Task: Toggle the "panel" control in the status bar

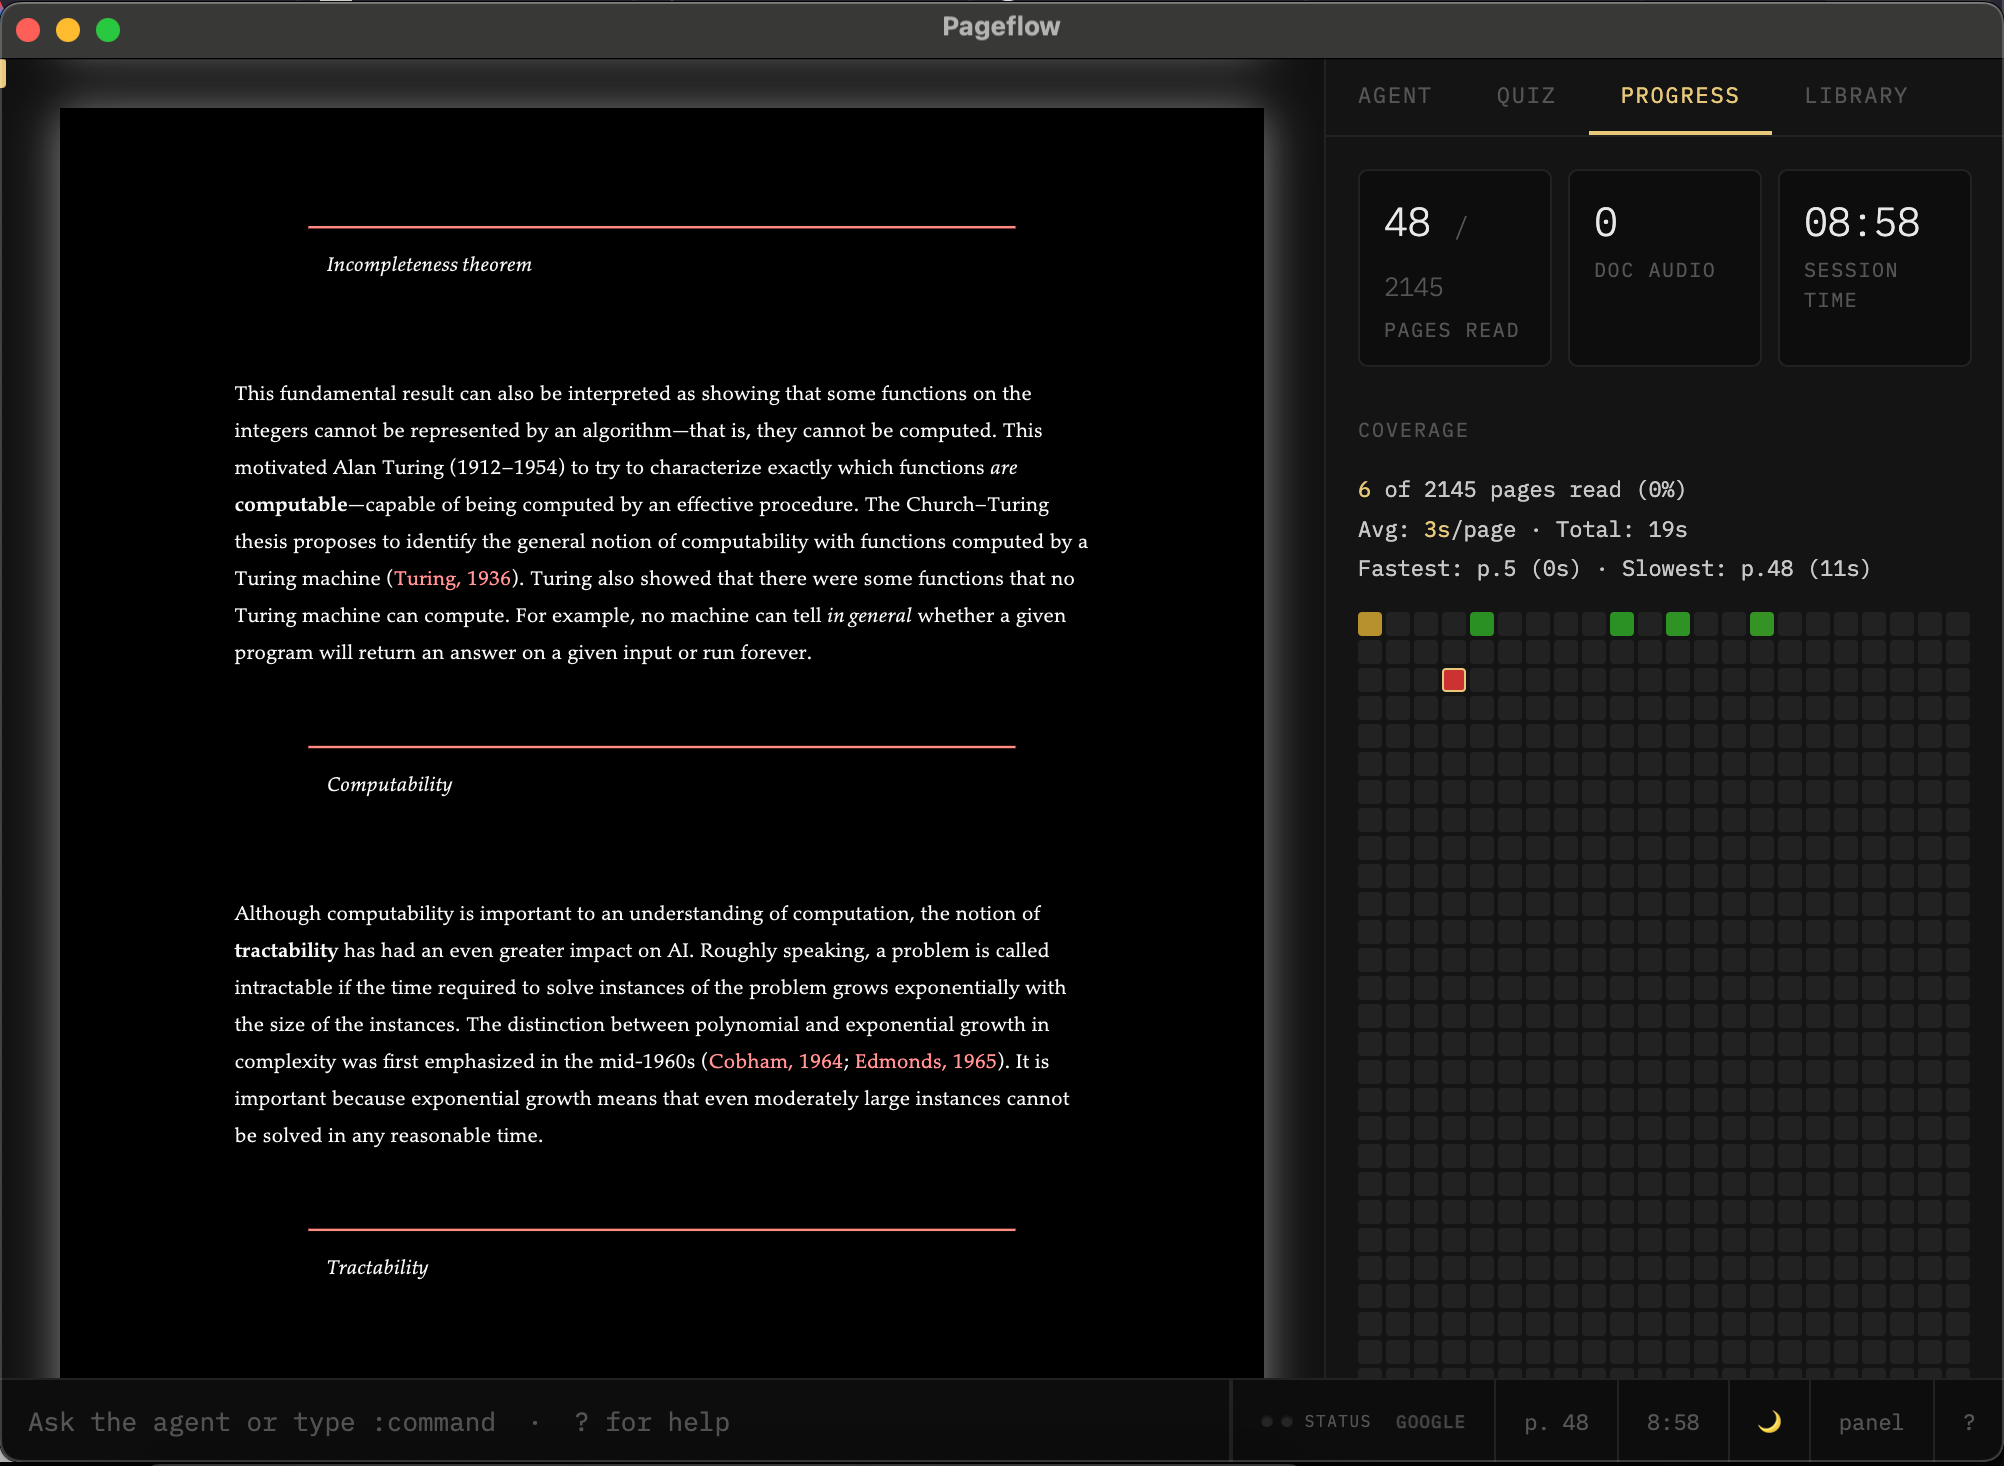Action: [x=1869, y=1421]
